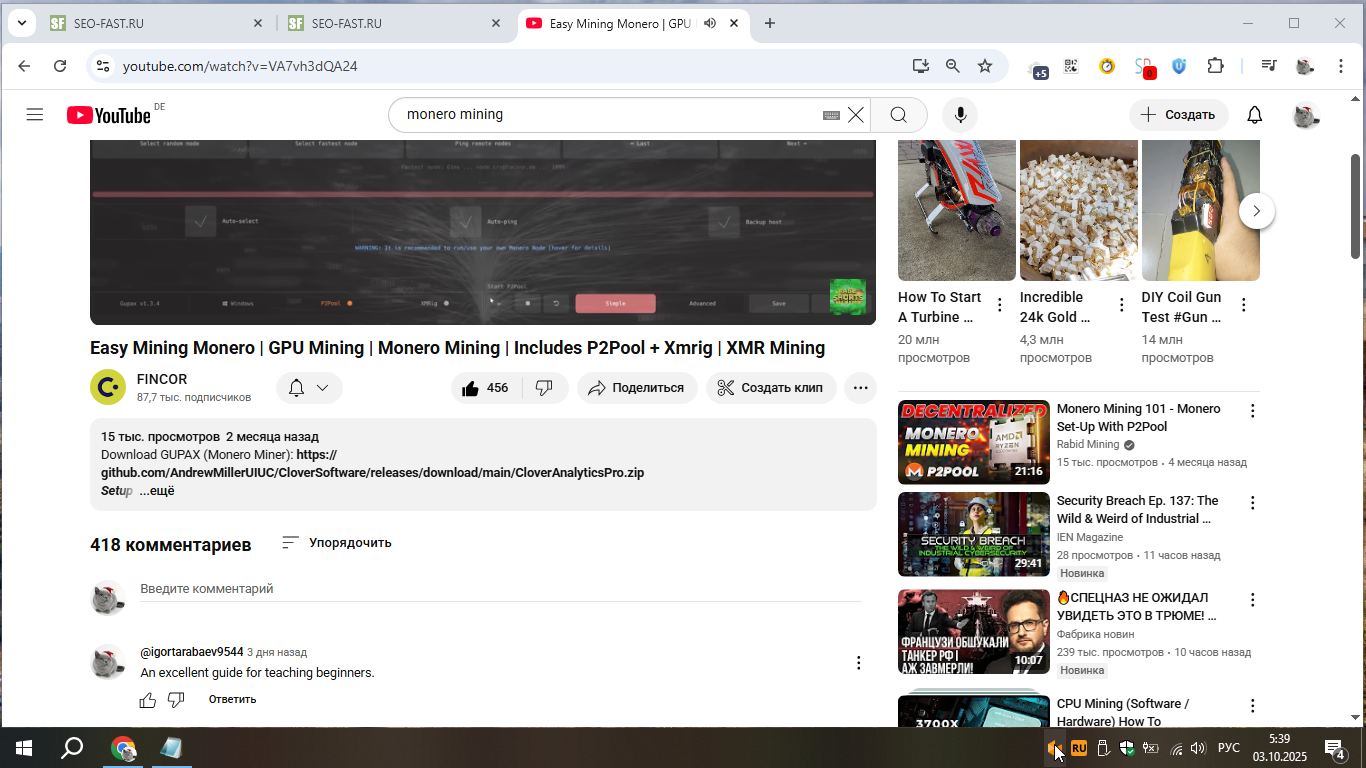Open Windows Security shield tray icon
Image resolution: width=1366 pixels, height=768 pixels.
[1127, 748]
